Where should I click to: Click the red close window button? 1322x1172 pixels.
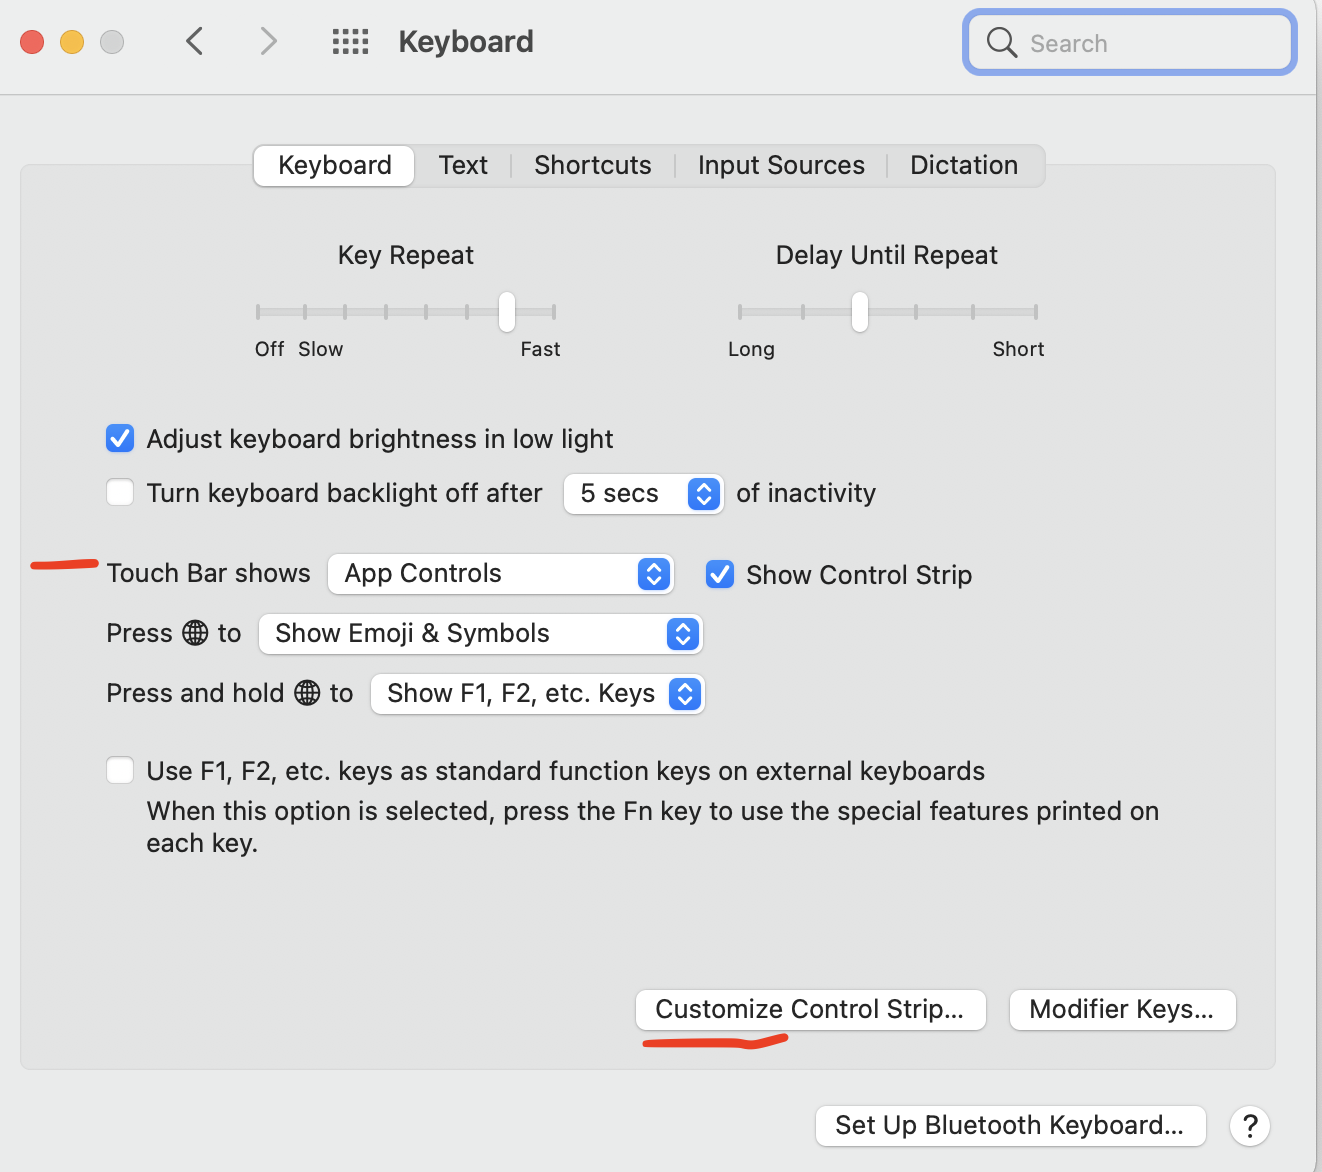(x=32, y=42)
